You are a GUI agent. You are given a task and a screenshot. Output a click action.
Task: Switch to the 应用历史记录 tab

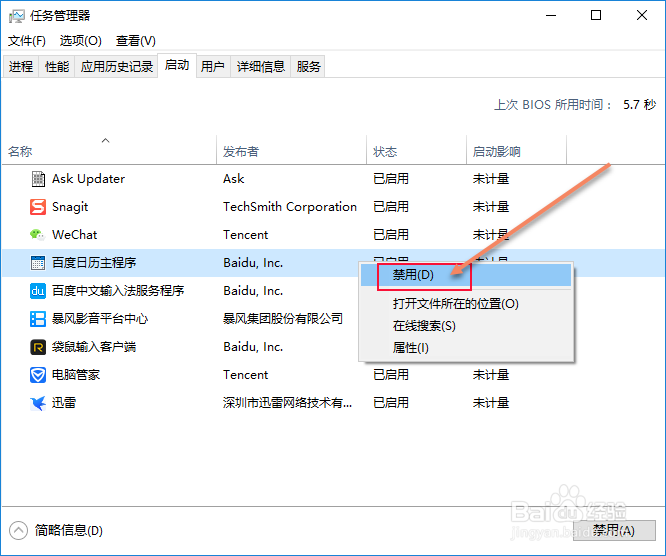[x=117, y=67]
